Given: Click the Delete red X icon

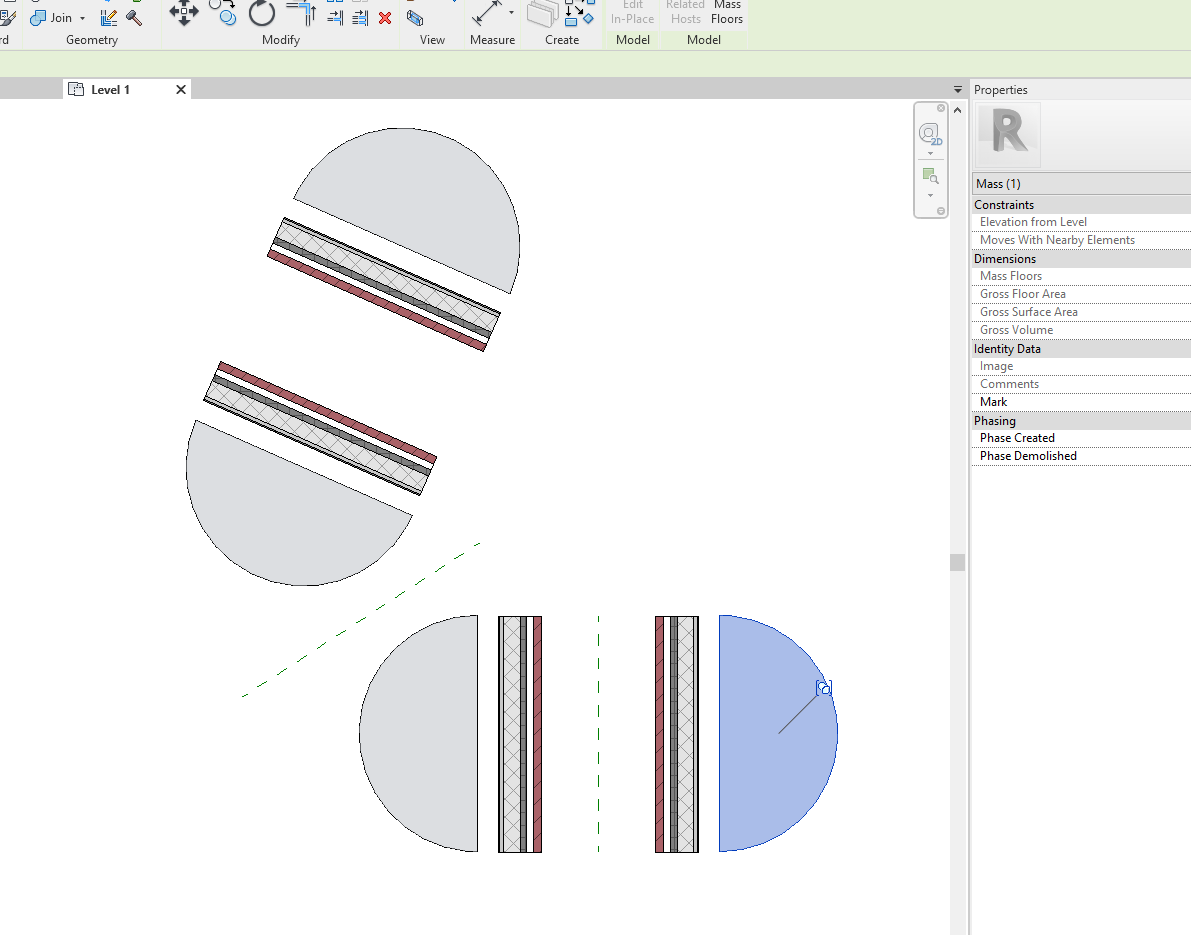Looking at the screenshot, I should click(384, 18).
